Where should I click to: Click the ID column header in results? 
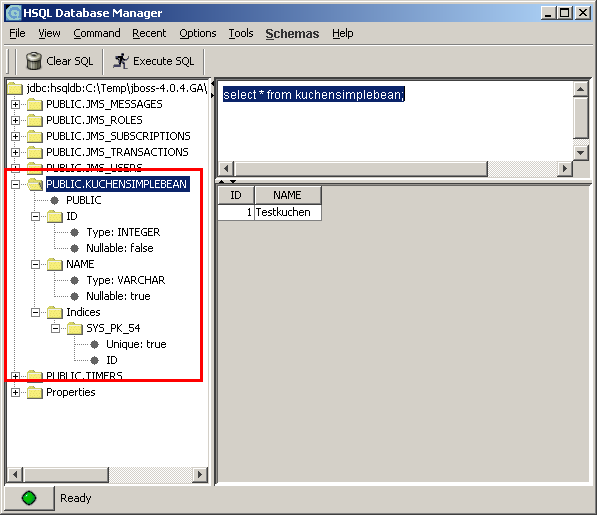236,195
